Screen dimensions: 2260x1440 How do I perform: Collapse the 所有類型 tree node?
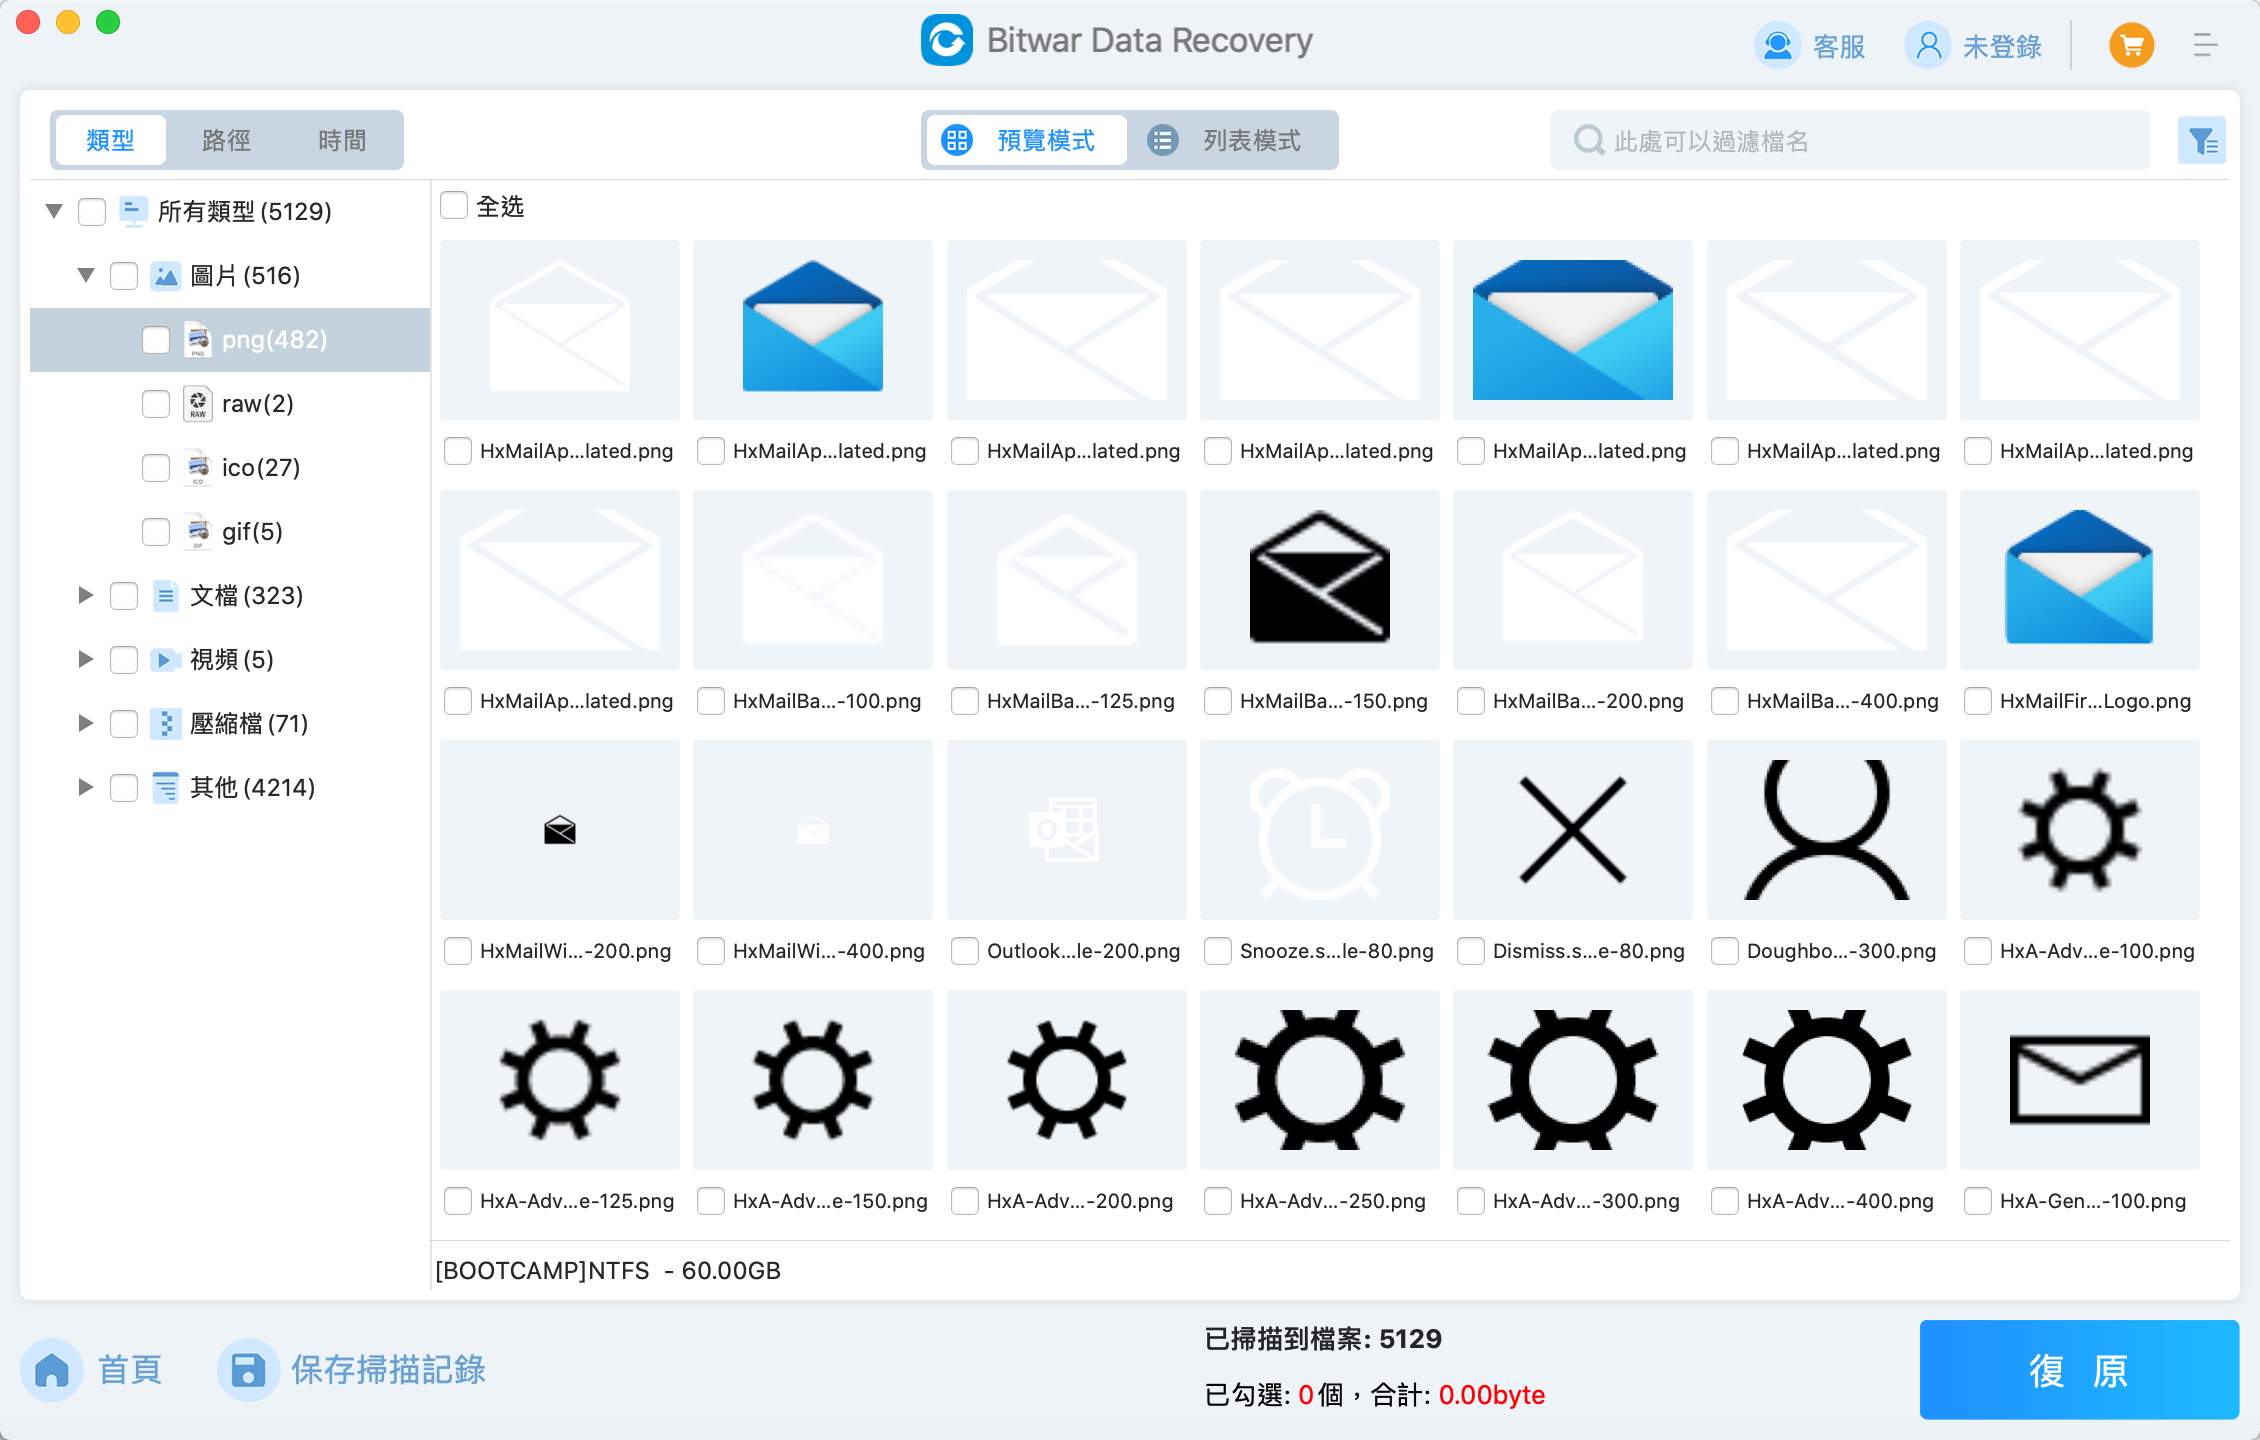54,211
